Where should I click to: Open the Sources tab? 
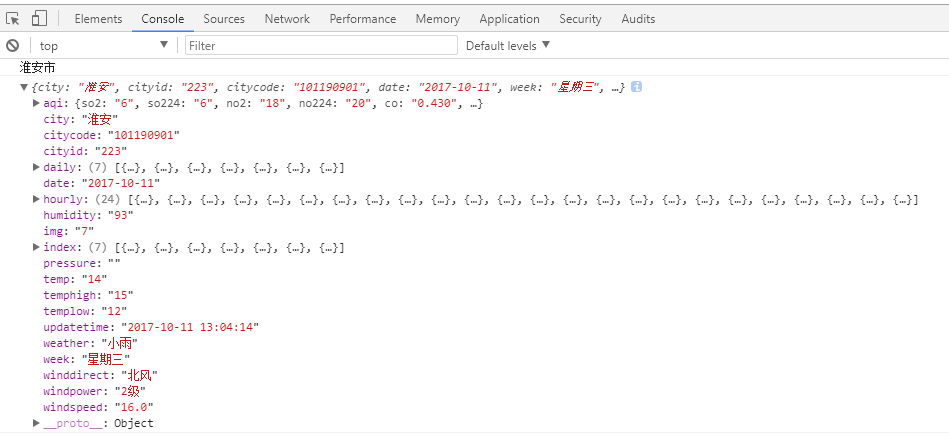(224, 19)
